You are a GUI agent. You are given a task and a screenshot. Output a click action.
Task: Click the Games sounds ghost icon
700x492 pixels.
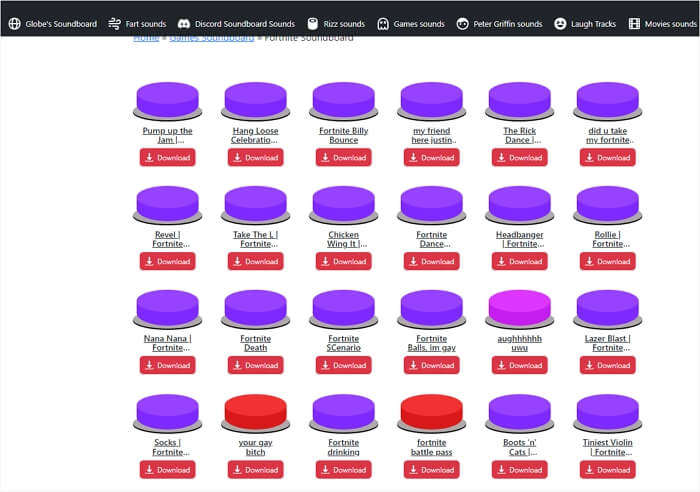(383, 23)
